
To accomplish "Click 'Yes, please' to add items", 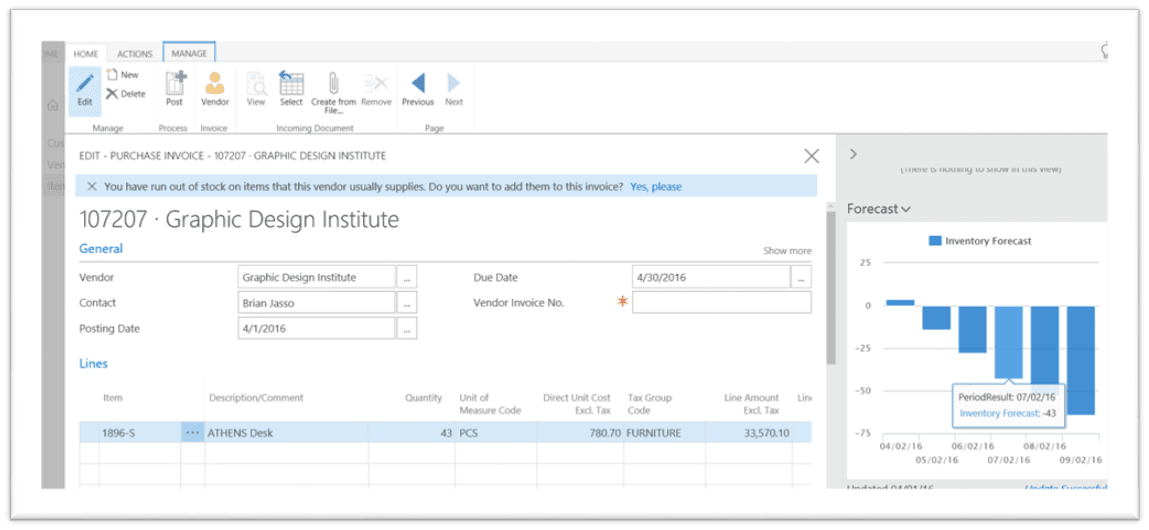I will [655, 187].
